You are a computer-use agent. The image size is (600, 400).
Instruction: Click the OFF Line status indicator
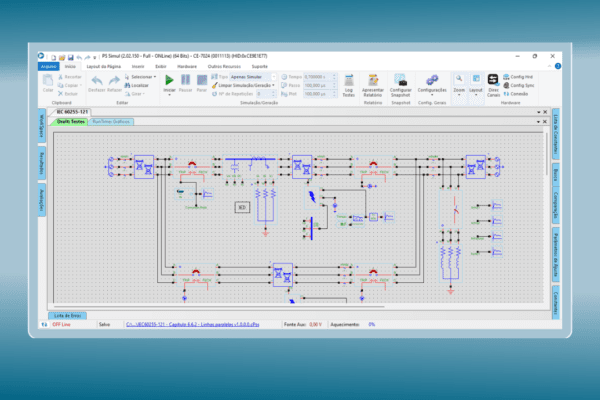click(x=61, y=325)
